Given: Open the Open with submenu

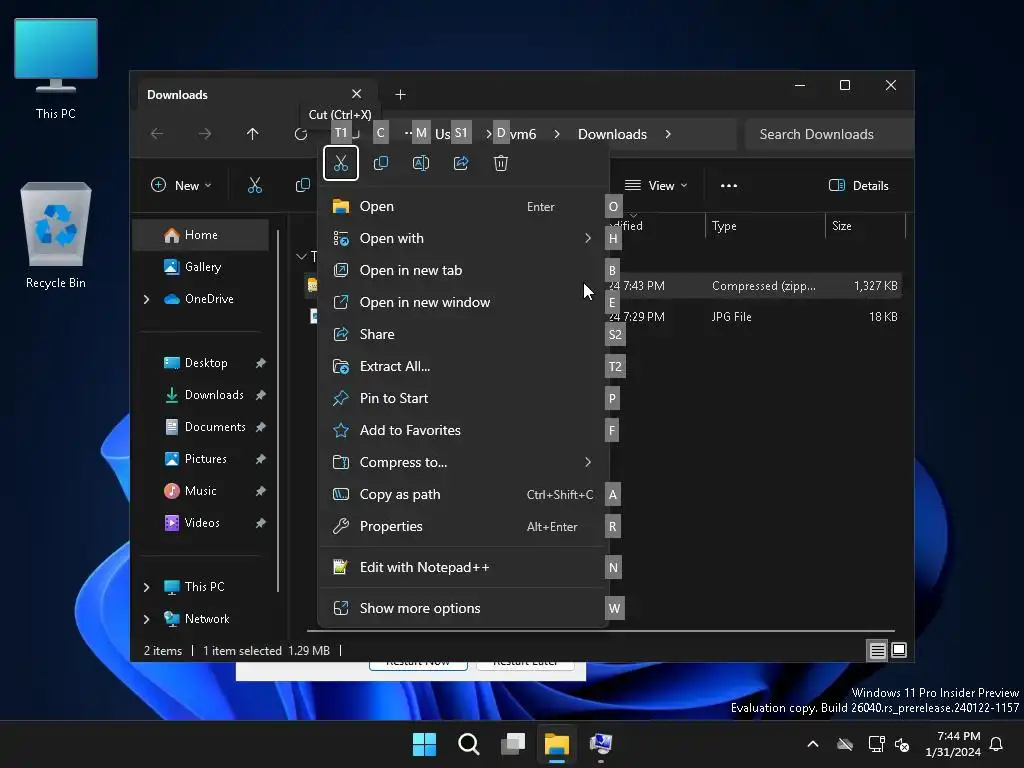Looking at the screenshot, I should [x=463, y=238].
